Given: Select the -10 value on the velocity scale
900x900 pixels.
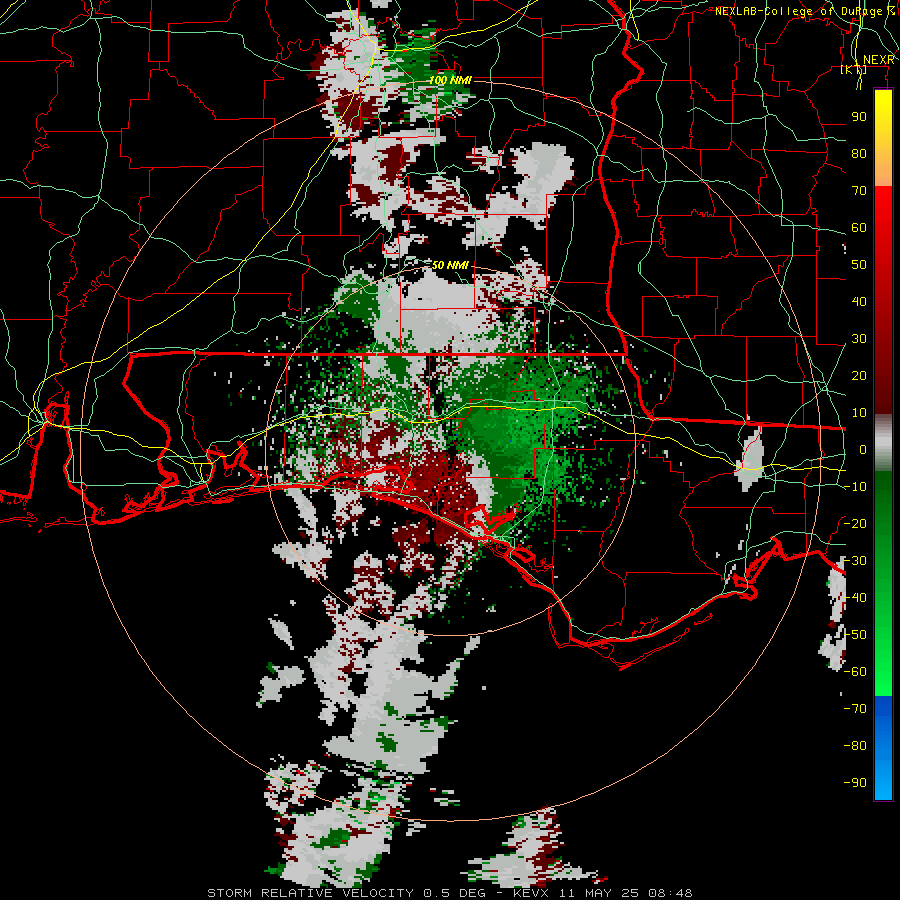Looking at the screenshot, I should tap(855, 487).
